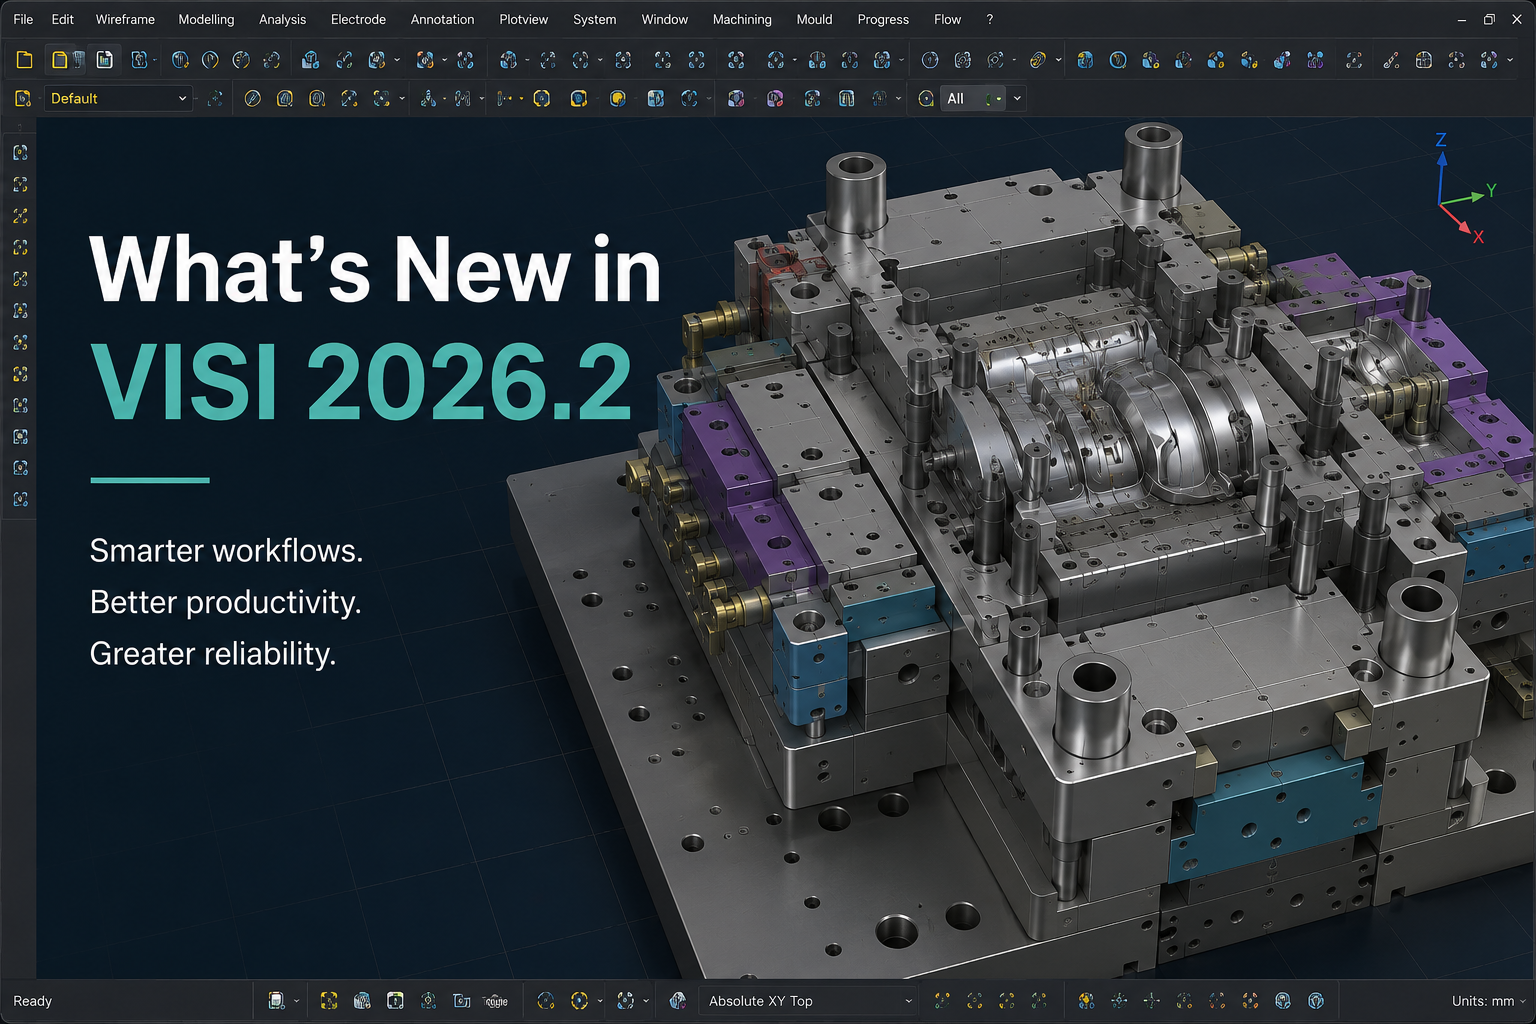This screenshot has width=1536, height=1024.
Task: Create a new file with the blank page icon
Action: click(x=24, y=60)
